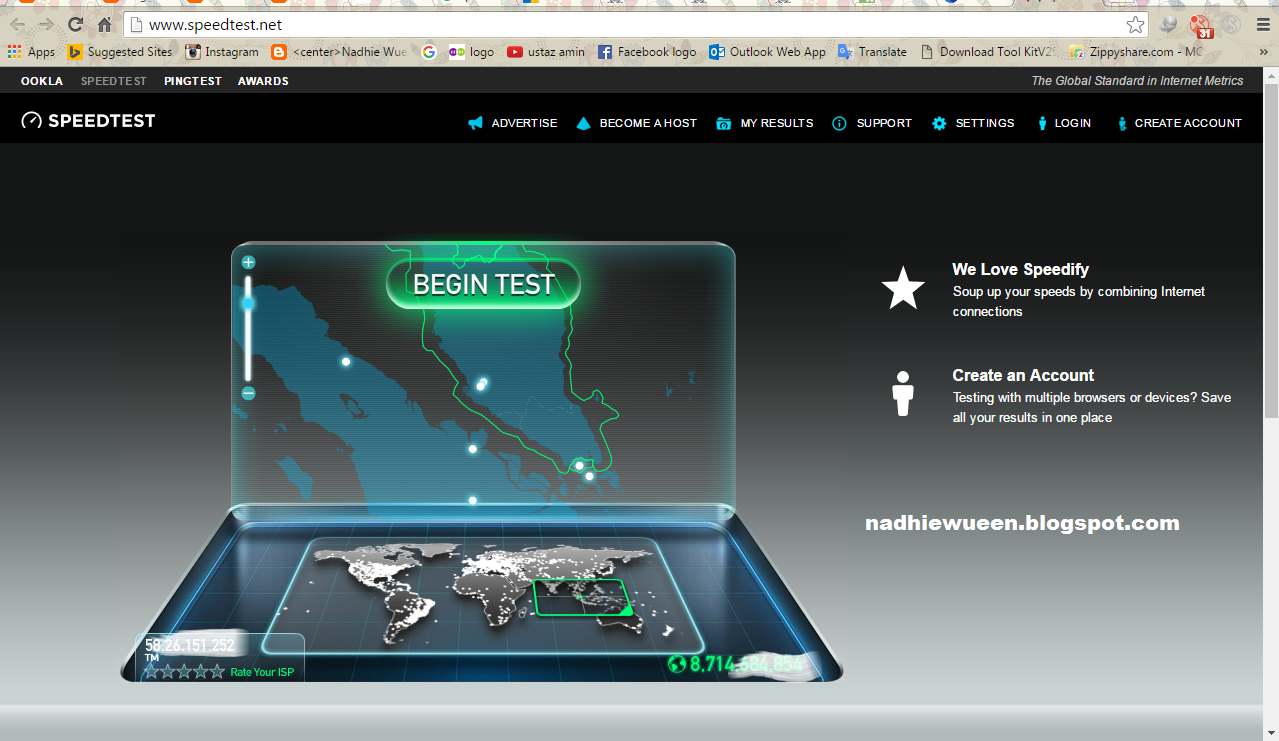Expand the bookmarks overflow chevron
This screenshot has width=1279, height=741.
tap(1263, 52)
